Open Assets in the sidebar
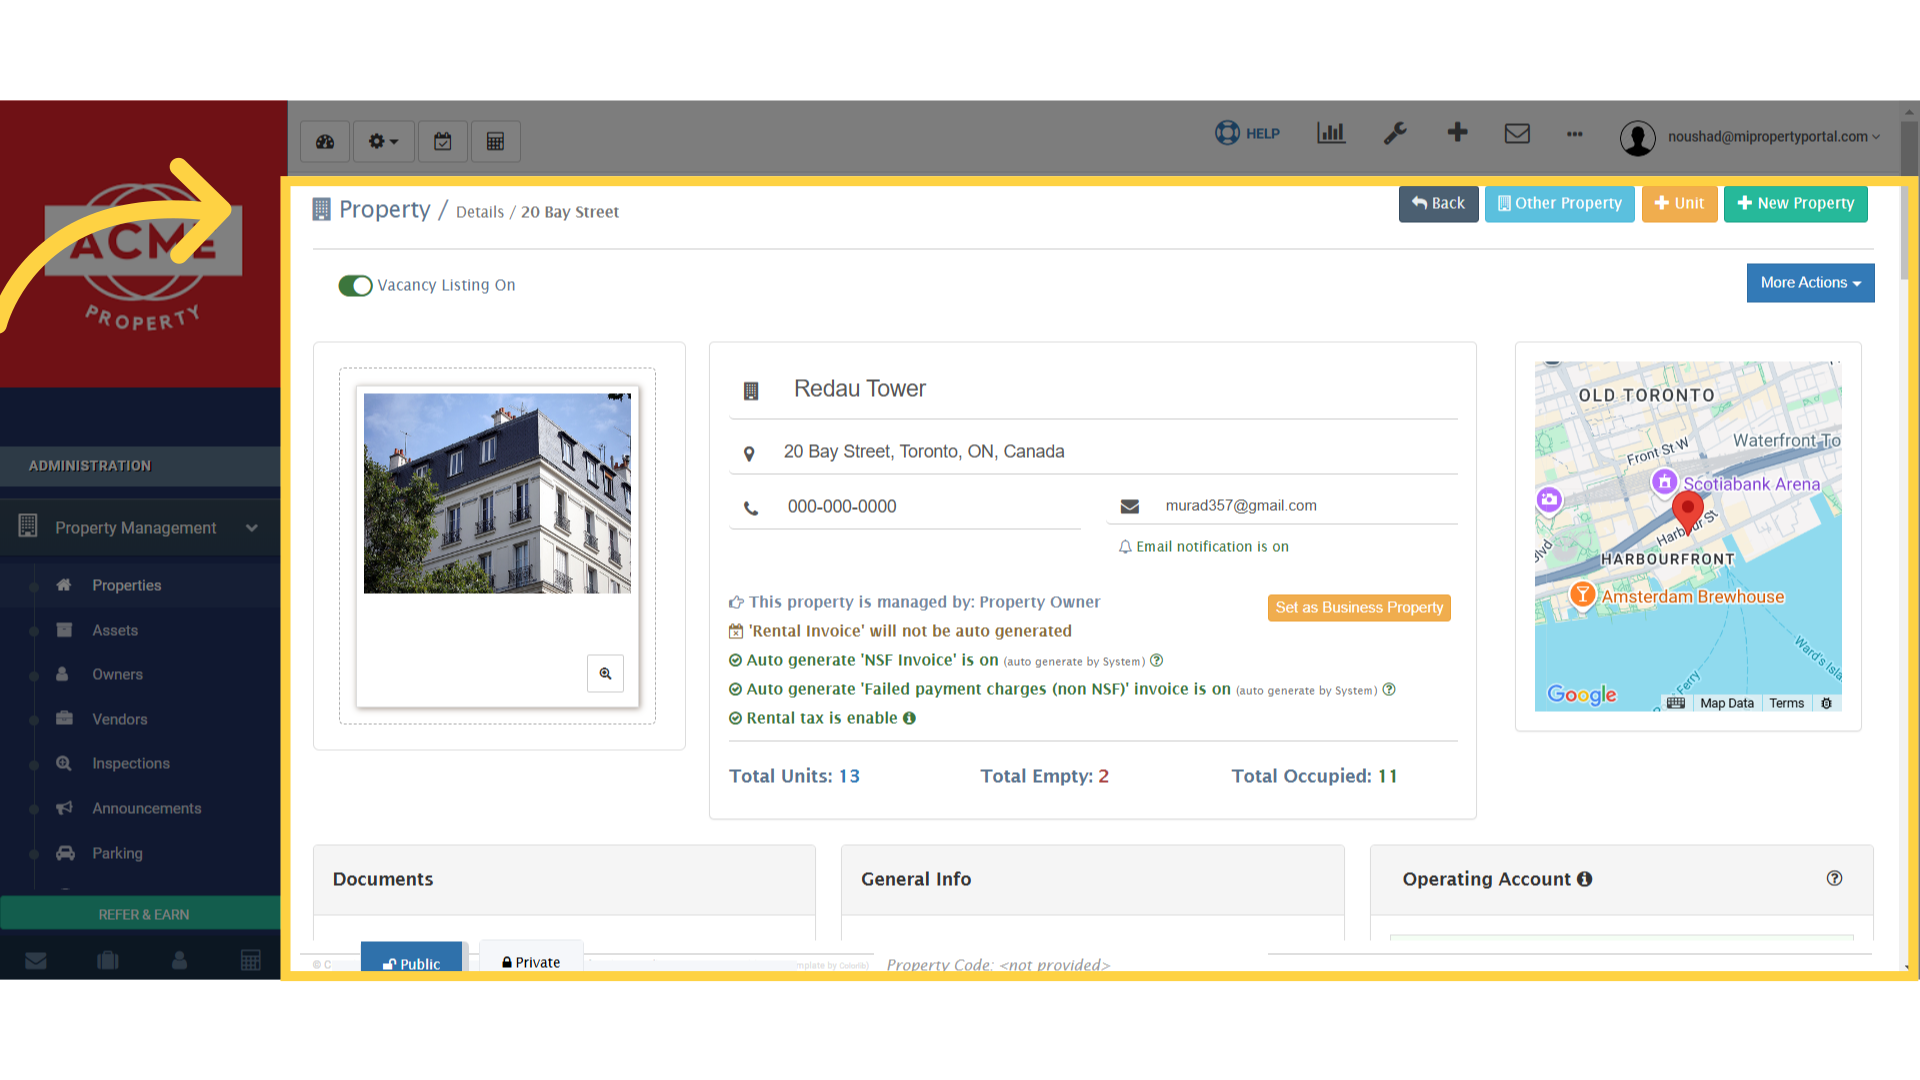1920x1080 pixels. 115,631
